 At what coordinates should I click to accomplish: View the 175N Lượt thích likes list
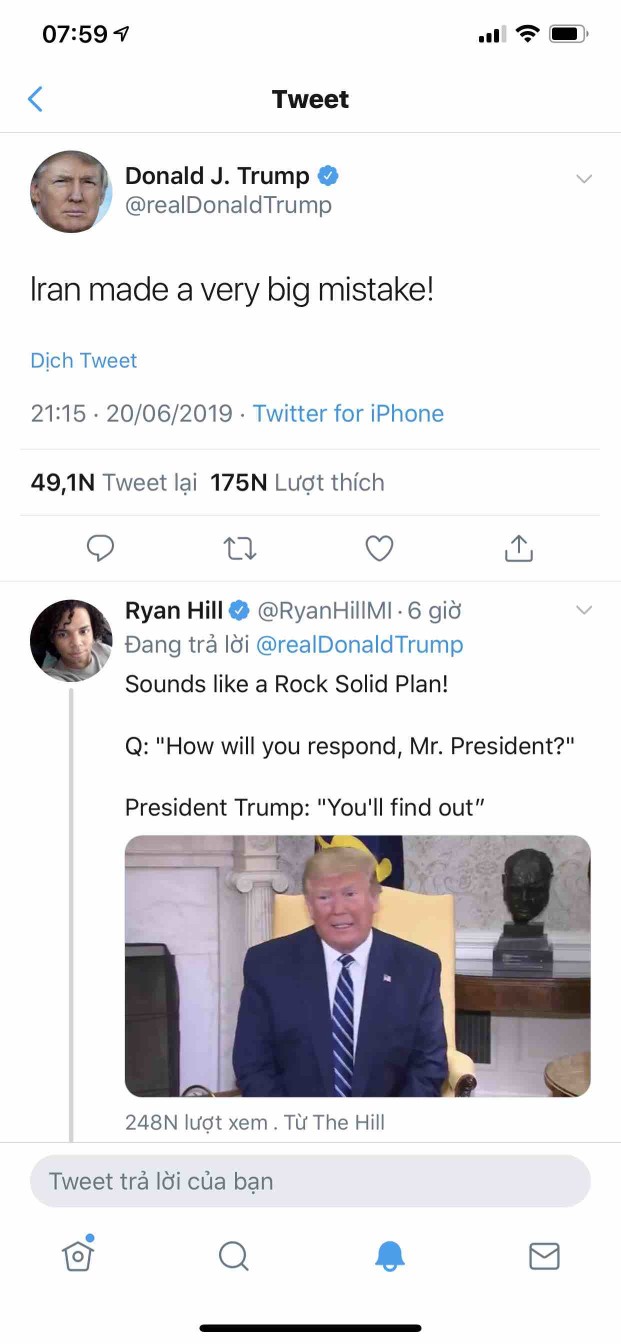point(297,483)
